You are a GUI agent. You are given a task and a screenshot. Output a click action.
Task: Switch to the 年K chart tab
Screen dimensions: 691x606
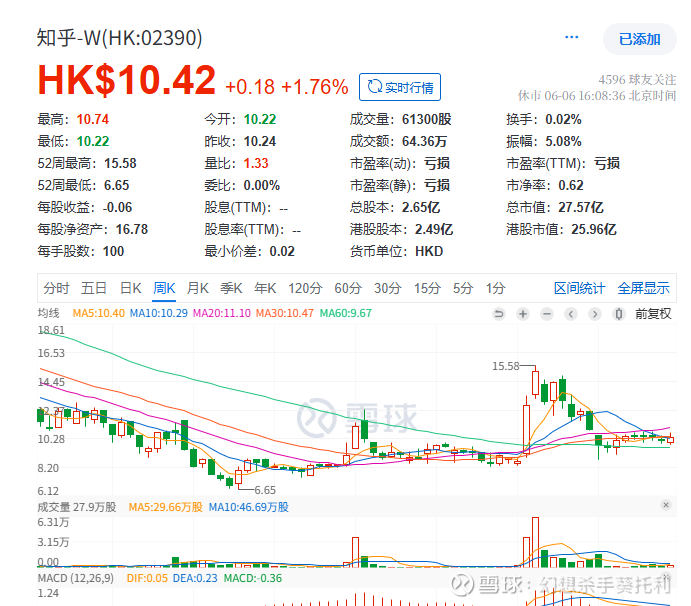[x=265, y=288]
